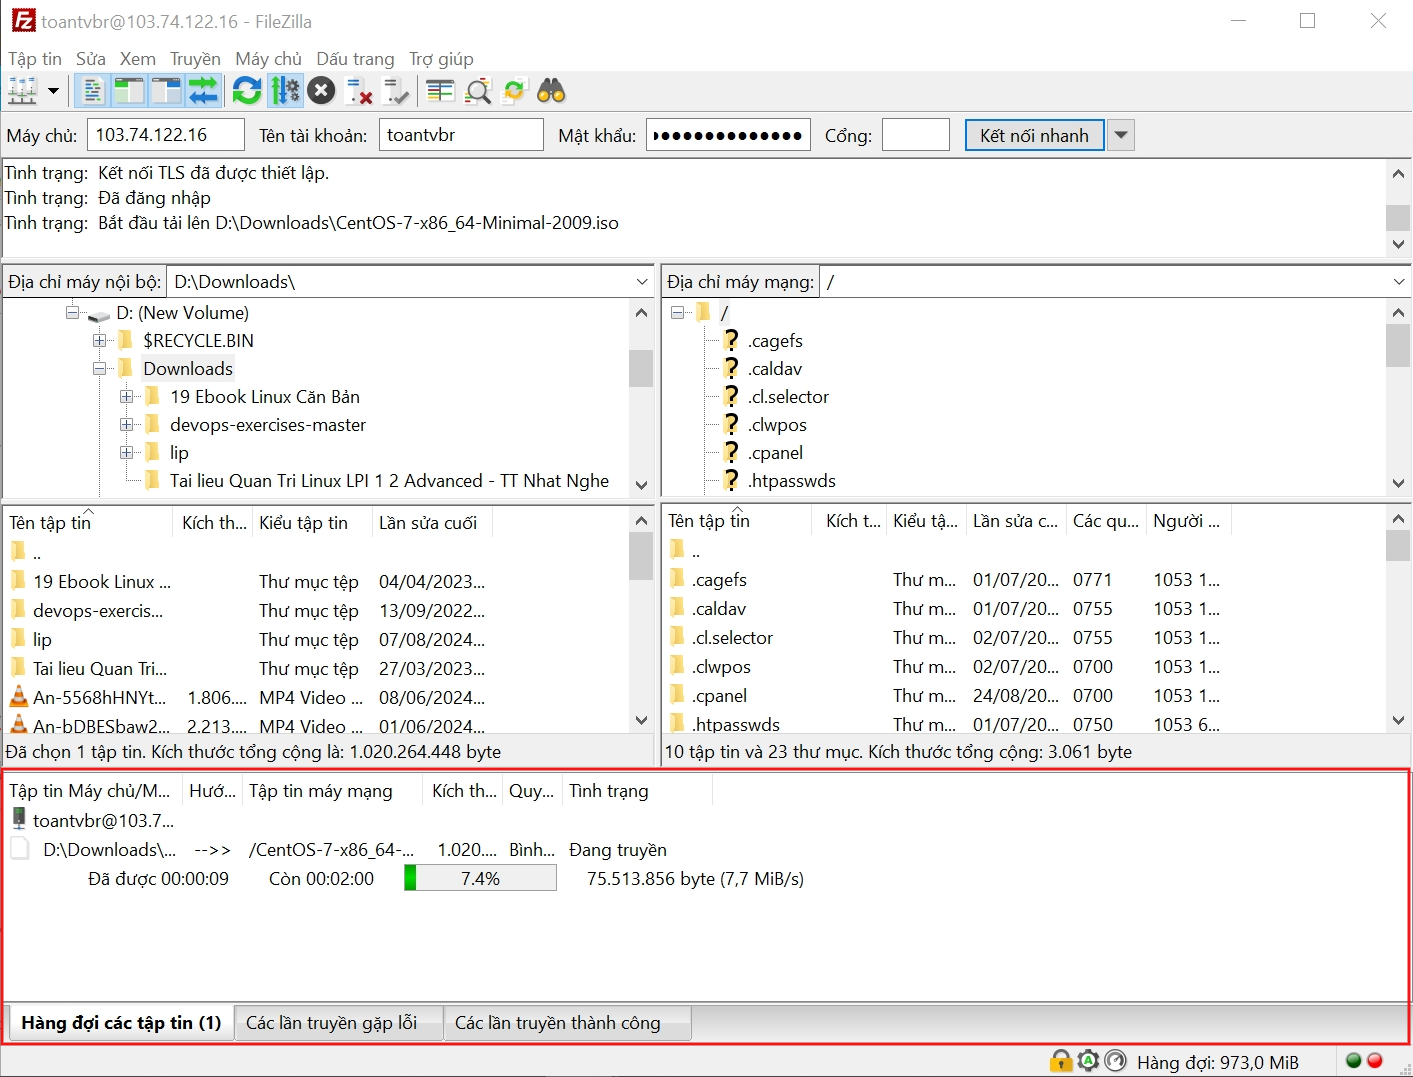
Task: Open the quick connect history dropdown
Action: pos(1121,135)
